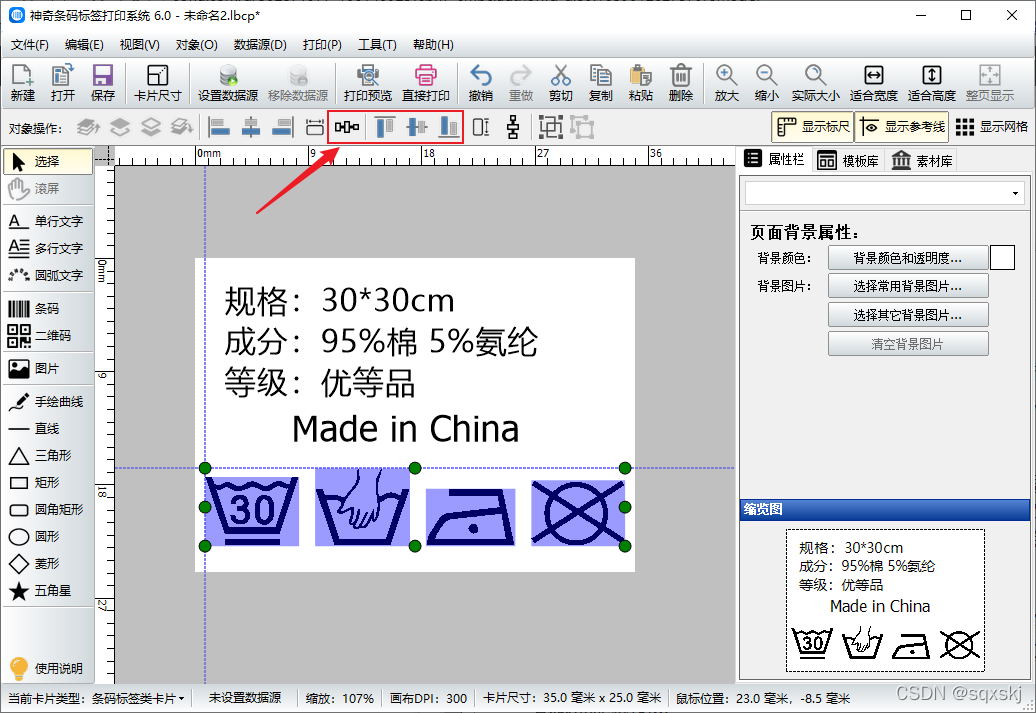Click 设置数据源 data source button
1036x713 pixels.
pyautogui.click(x=228, y=83)
